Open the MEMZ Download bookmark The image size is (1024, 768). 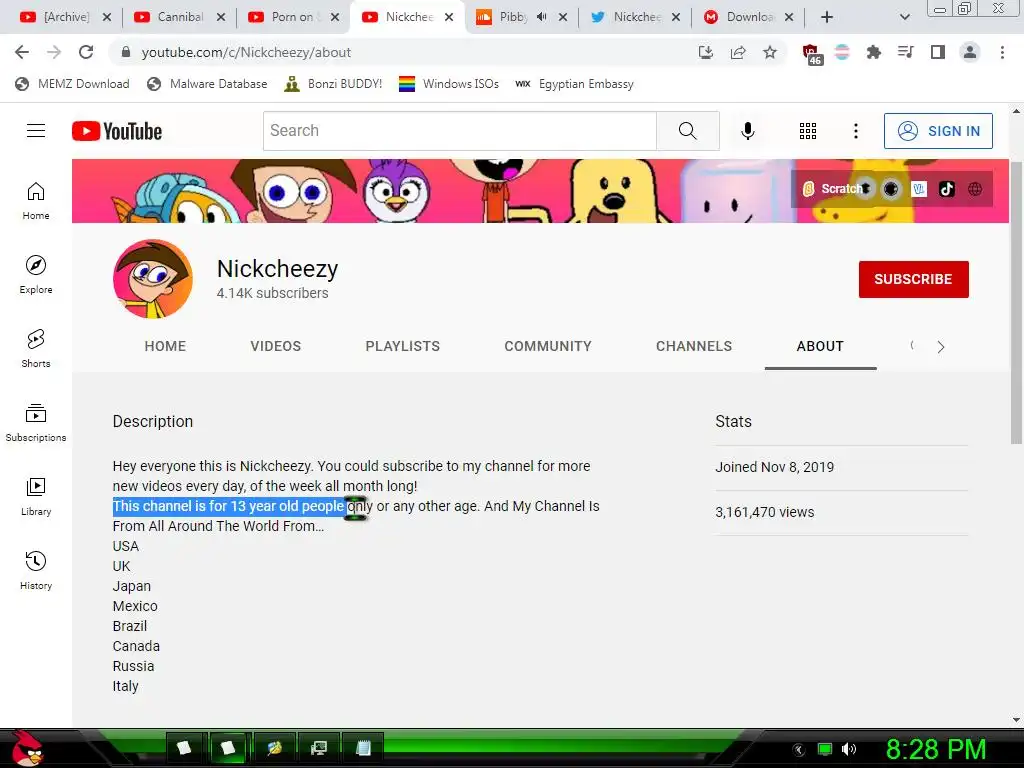(72, 84)
